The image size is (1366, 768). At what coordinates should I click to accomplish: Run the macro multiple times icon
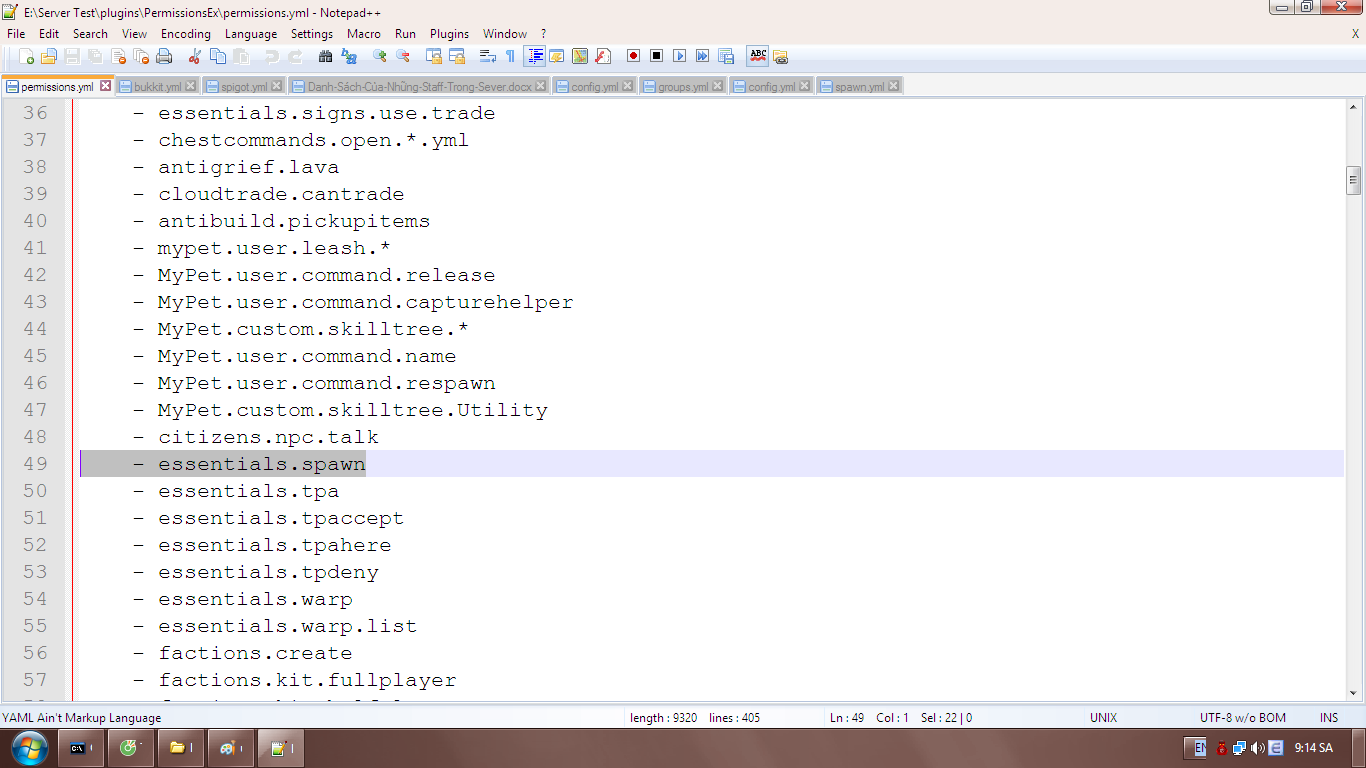pyautogui.click(x=702, y=56)
